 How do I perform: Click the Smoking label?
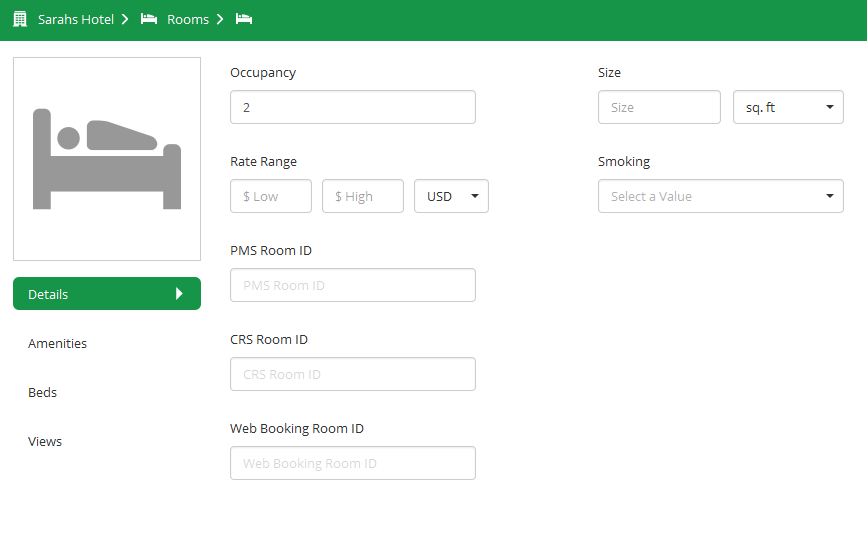pyautogui.click(x=624, y=161)
